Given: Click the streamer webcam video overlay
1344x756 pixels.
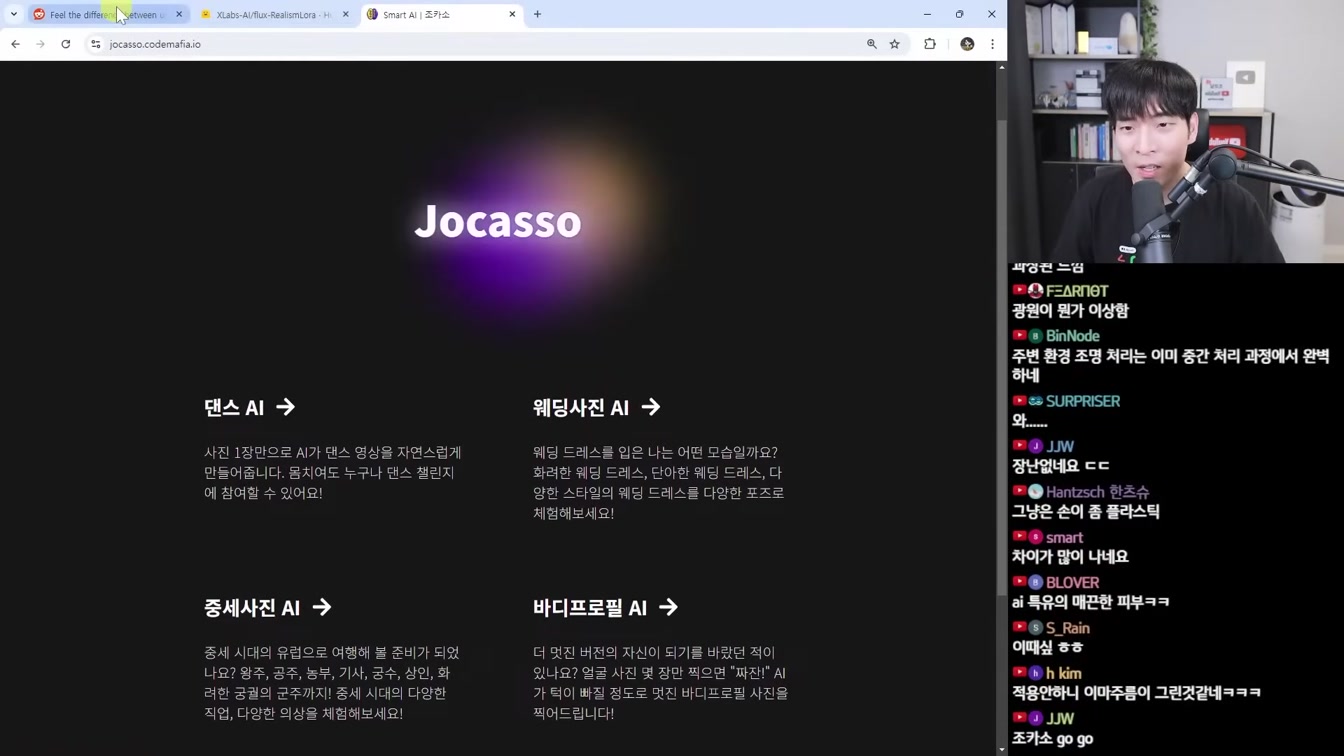Looking at the screenshot, I should (x=1176, y=131).
